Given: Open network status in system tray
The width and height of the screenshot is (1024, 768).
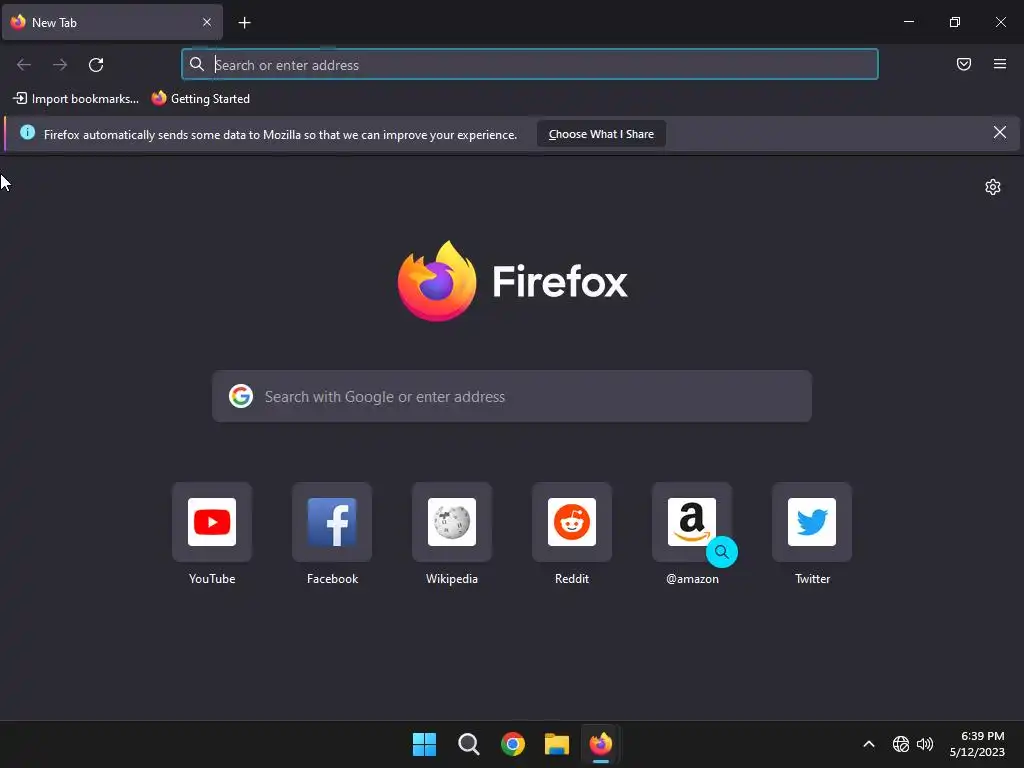Looking at the screenshot, I should (901, 744).
